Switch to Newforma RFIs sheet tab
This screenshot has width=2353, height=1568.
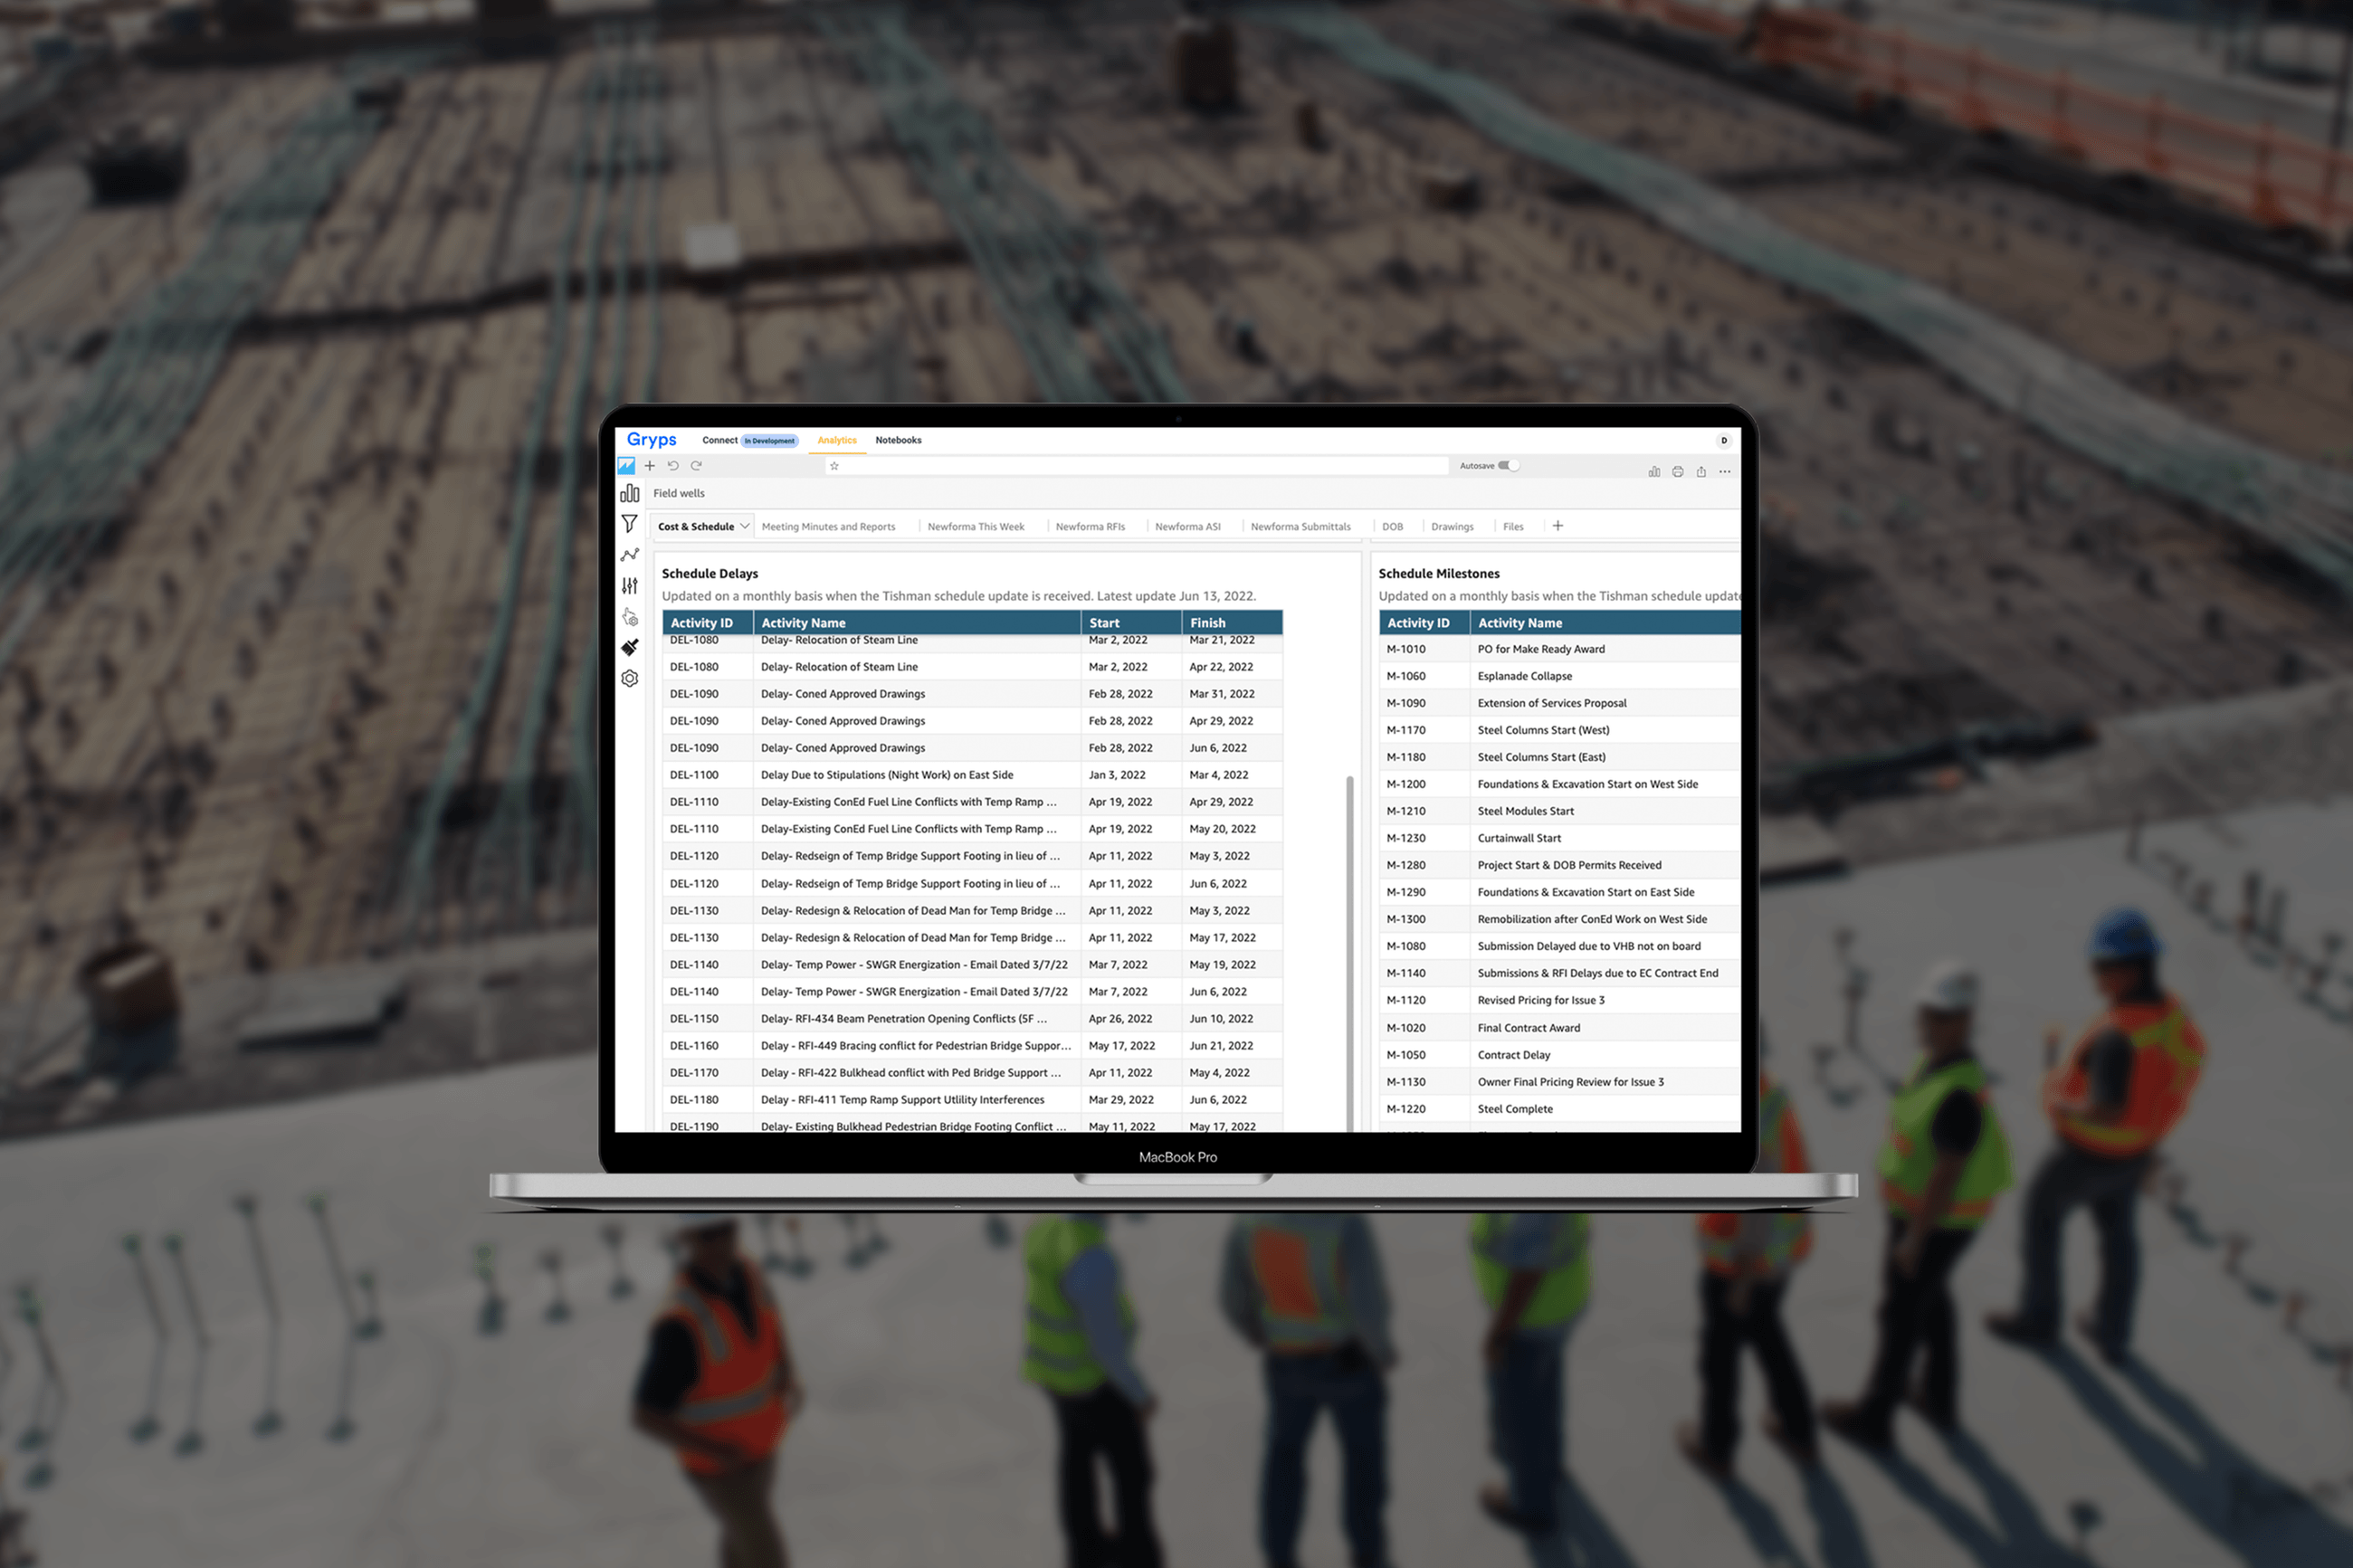[1090, 527]
